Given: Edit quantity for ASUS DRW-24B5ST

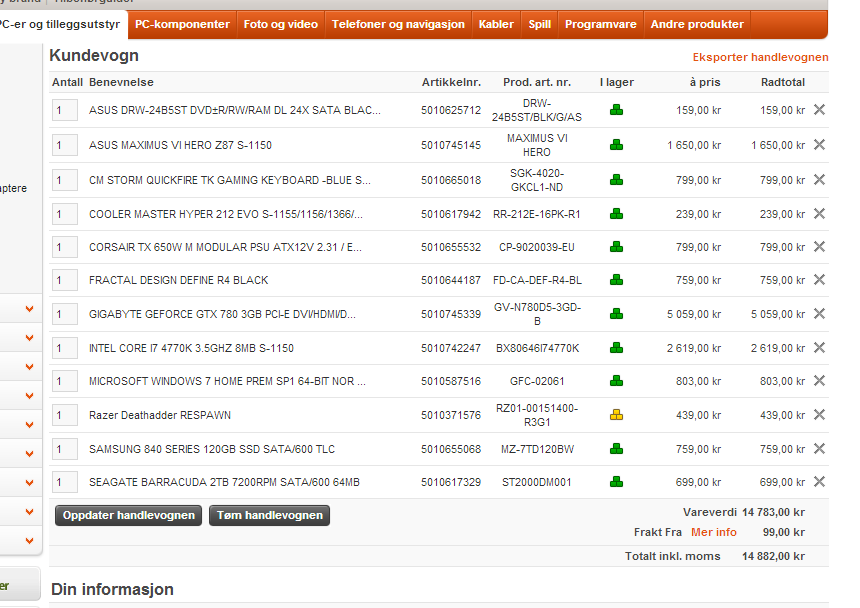Looking at the screenshot, I should coord(65,110).
